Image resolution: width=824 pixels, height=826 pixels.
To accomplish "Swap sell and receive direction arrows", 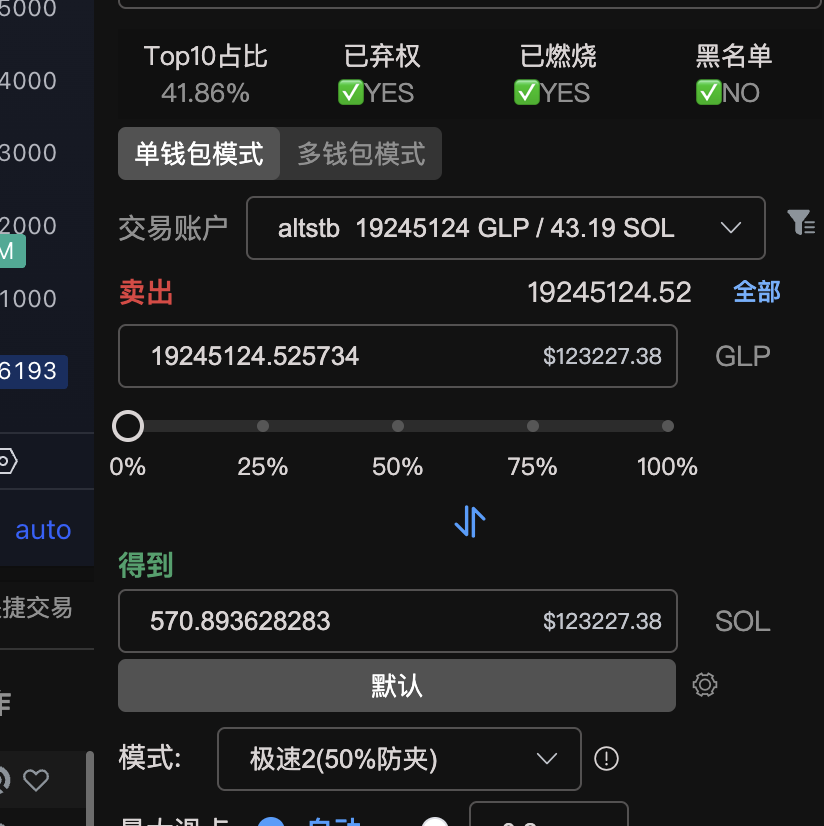I will (470, 522).
